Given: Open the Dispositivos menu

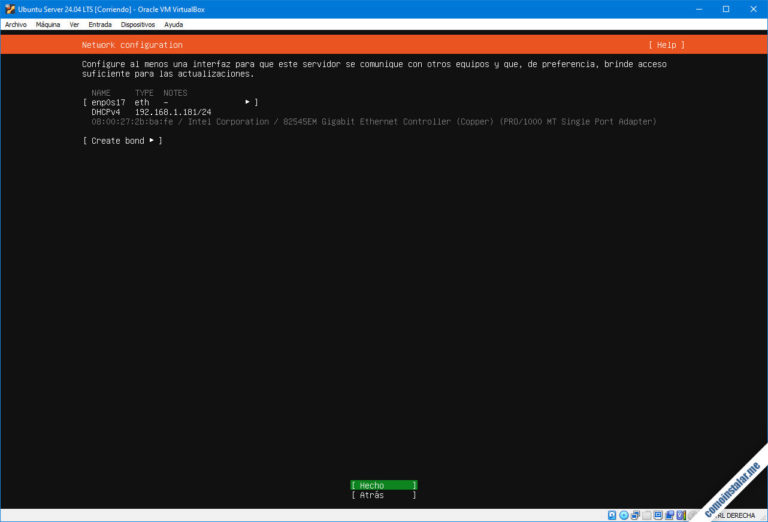Looking at the screenshot, I should pos(138,24).
